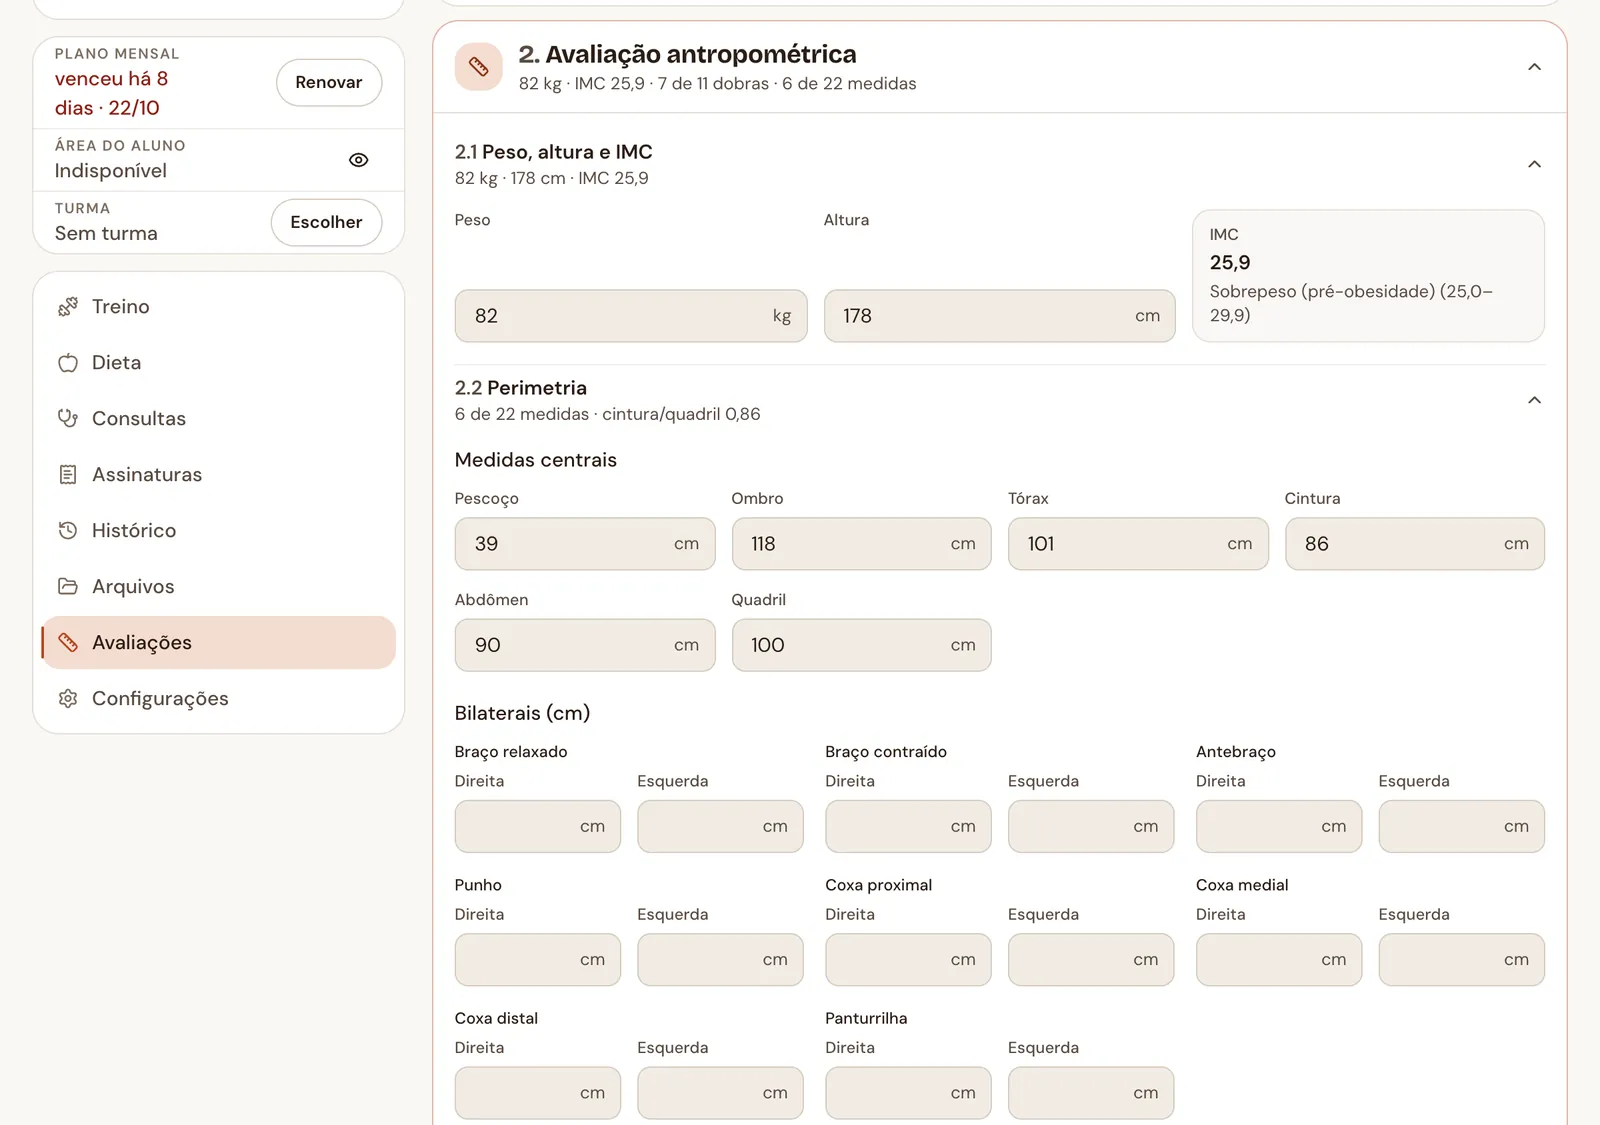Click the Renovar plan button
The image size is (1600, 1125).
(x=329, y=83)
